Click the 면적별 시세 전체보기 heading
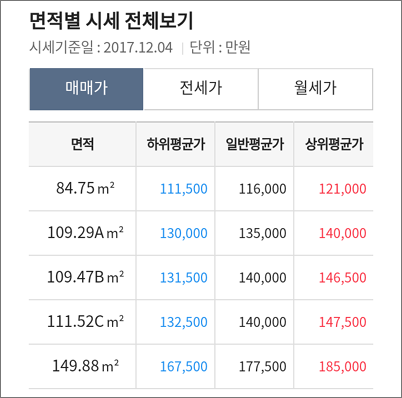Screen dimensions: 402x398 (x=111, y=21)
